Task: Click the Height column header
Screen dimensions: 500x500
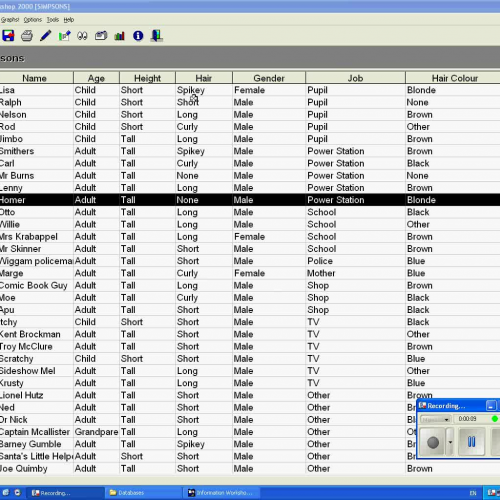Action: pos(147,78)
